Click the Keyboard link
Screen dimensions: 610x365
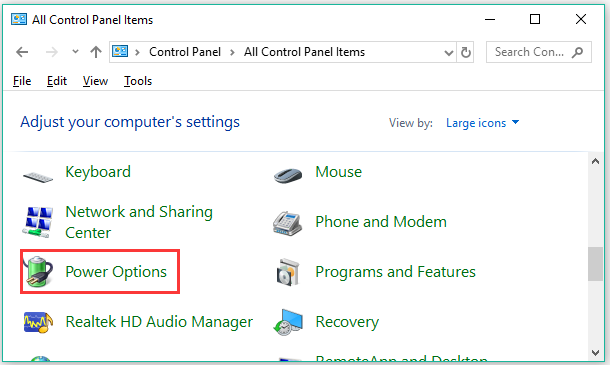98,172
